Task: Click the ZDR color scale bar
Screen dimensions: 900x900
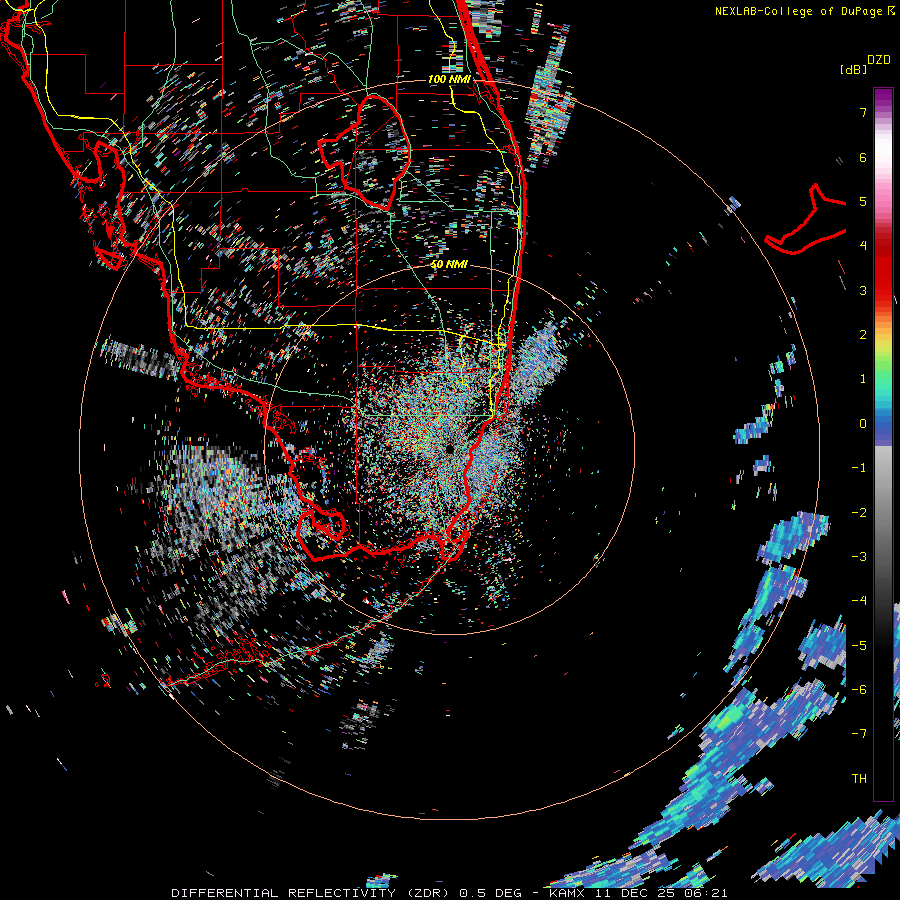Action: [883, 444]
